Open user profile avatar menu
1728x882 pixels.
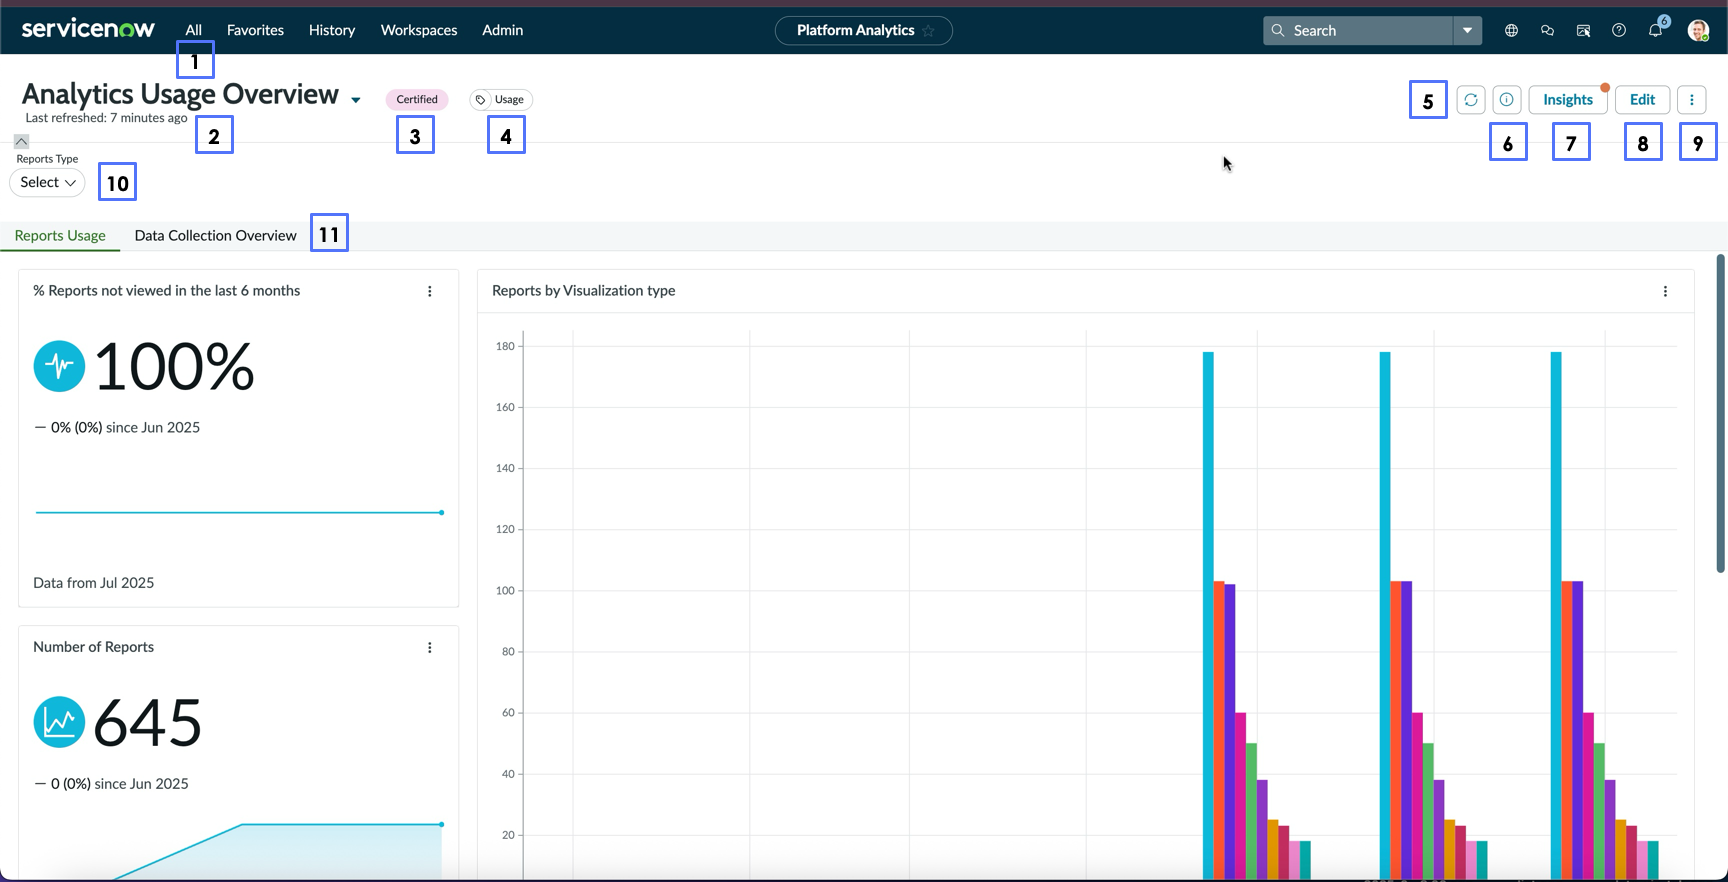coord(1698,30)
